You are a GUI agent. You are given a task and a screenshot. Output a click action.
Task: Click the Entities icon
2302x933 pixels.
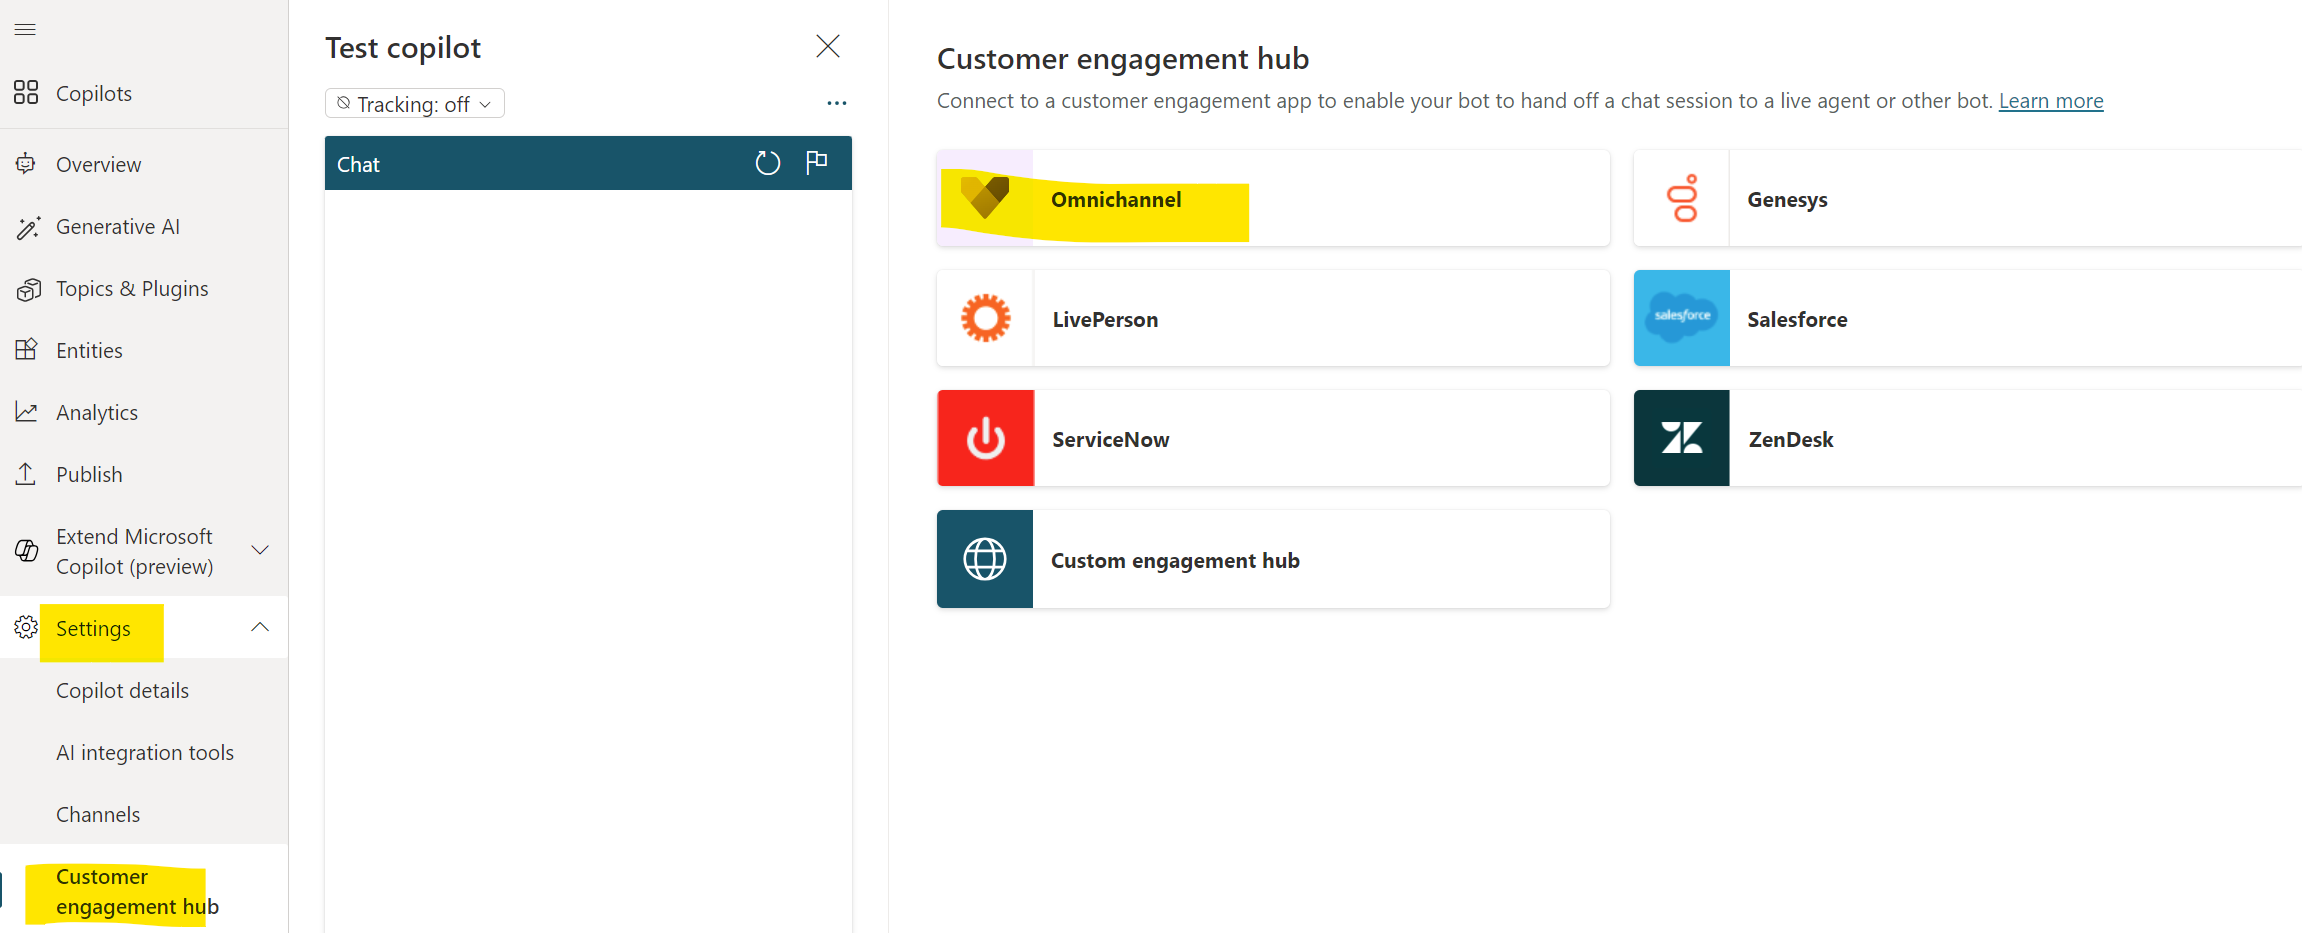26,350
